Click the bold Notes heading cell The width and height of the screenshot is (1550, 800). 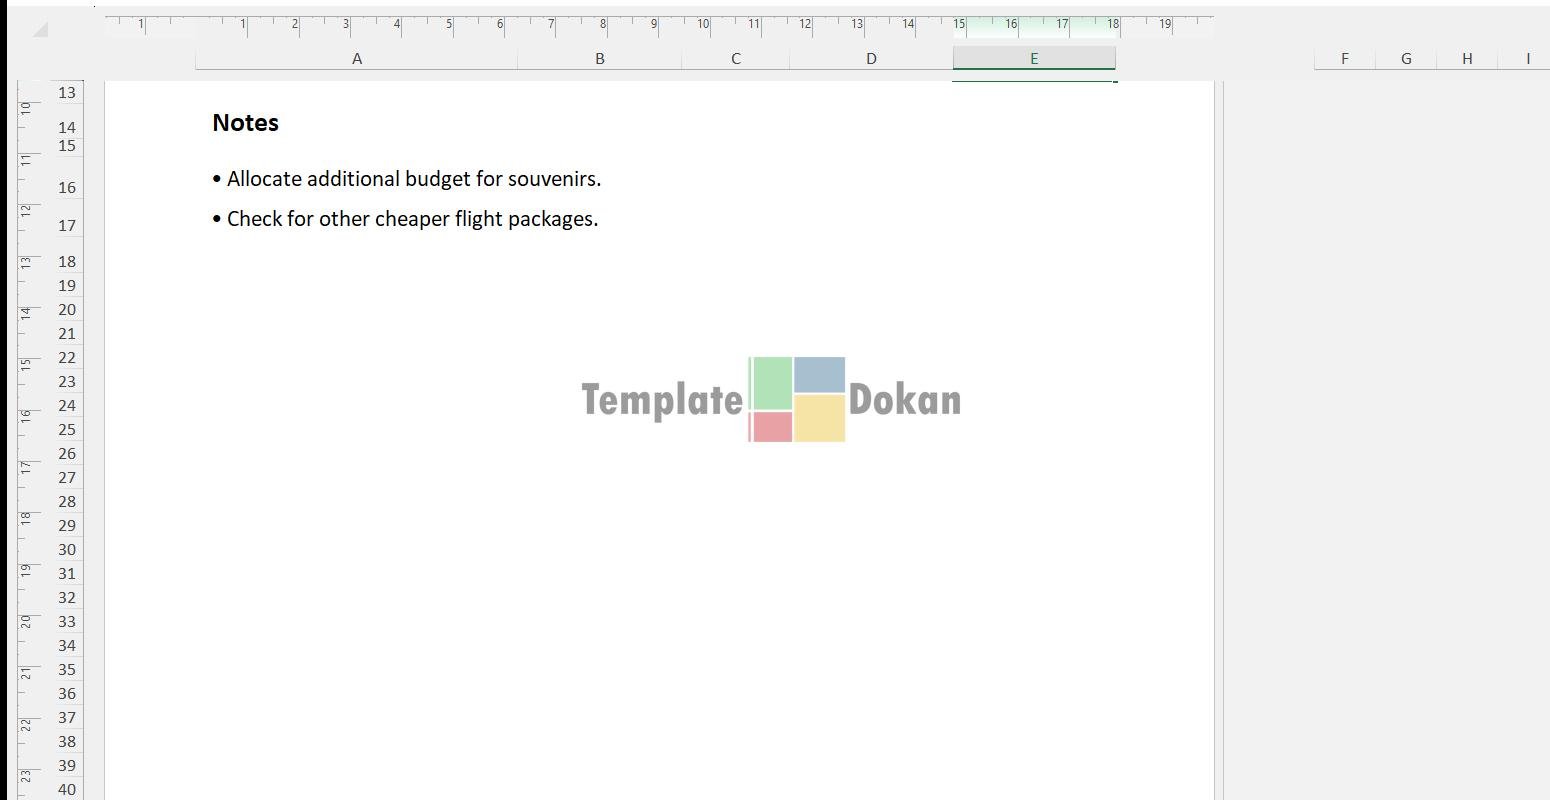tap(246, 123)
